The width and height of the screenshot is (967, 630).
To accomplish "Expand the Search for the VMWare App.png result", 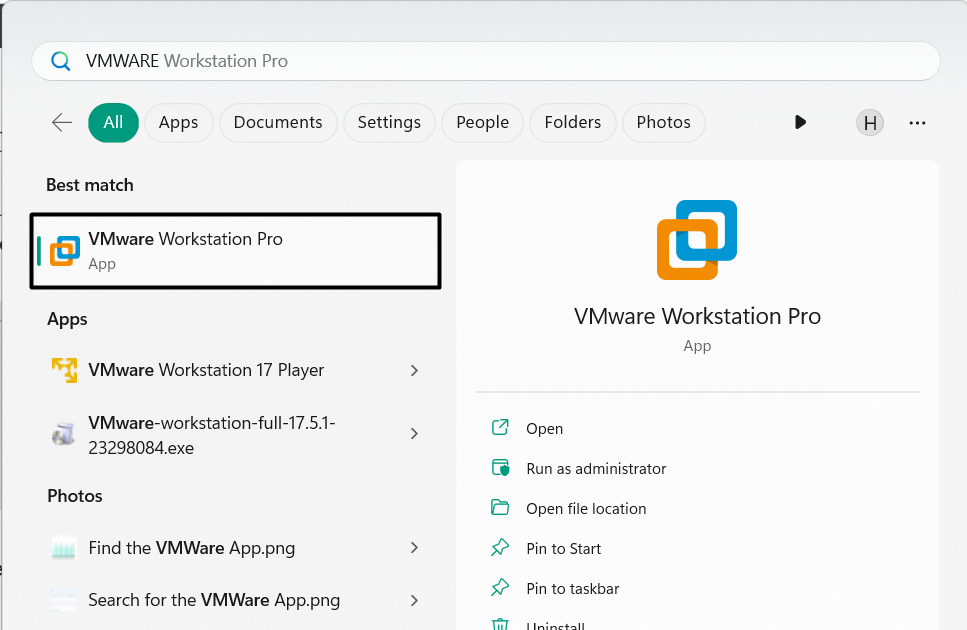I will point(414,600).
